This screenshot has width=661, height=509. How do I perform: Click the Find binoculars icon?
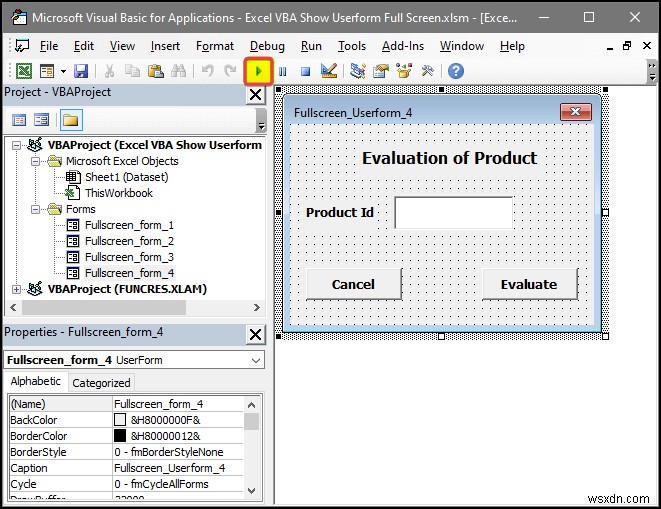click(x=178, y=71)
